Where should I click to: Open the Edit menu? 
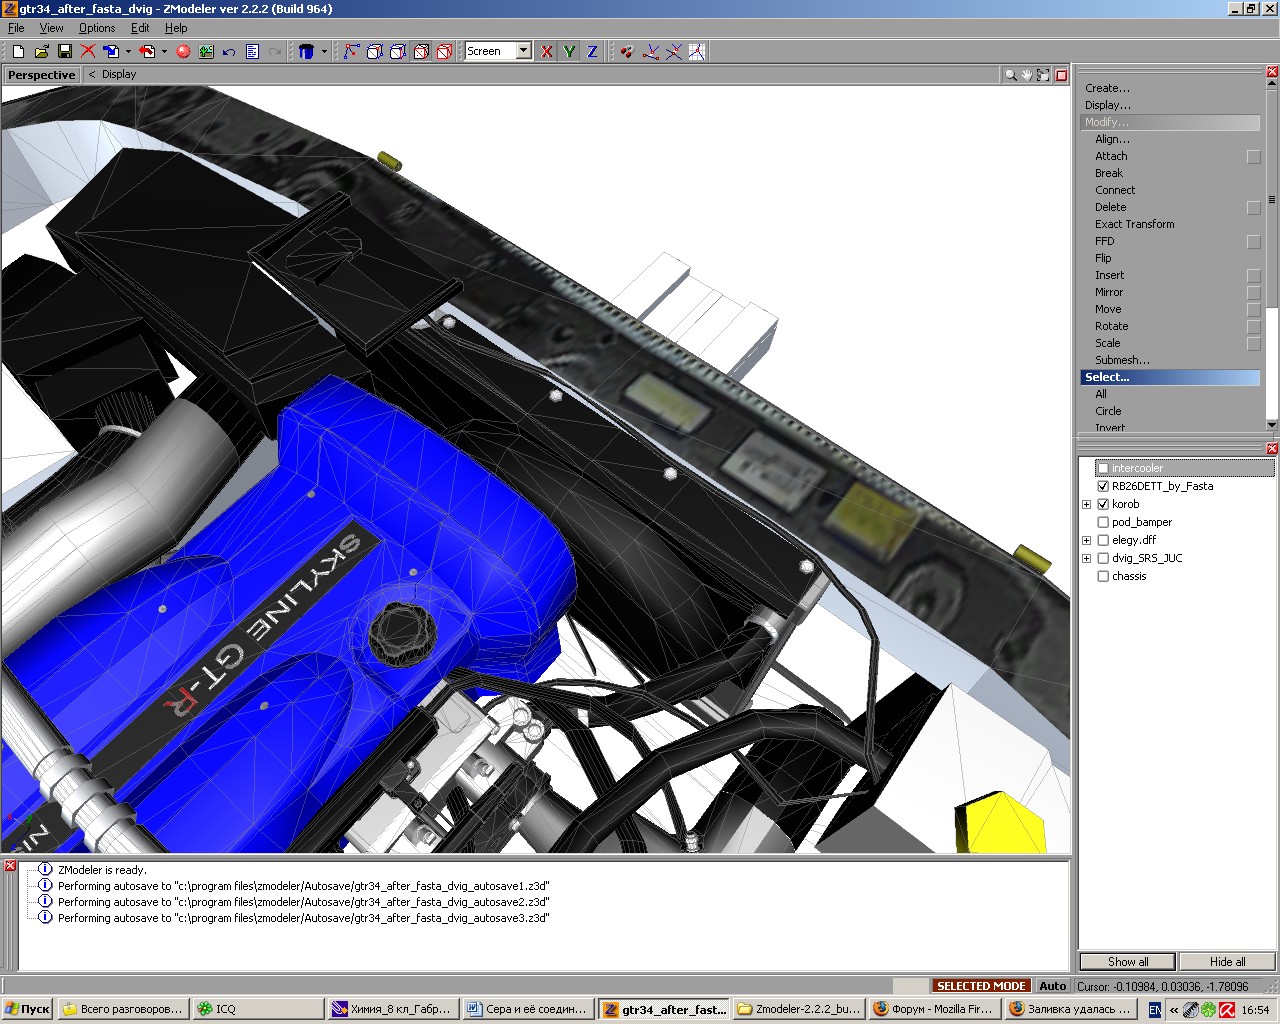pos(140,28)
